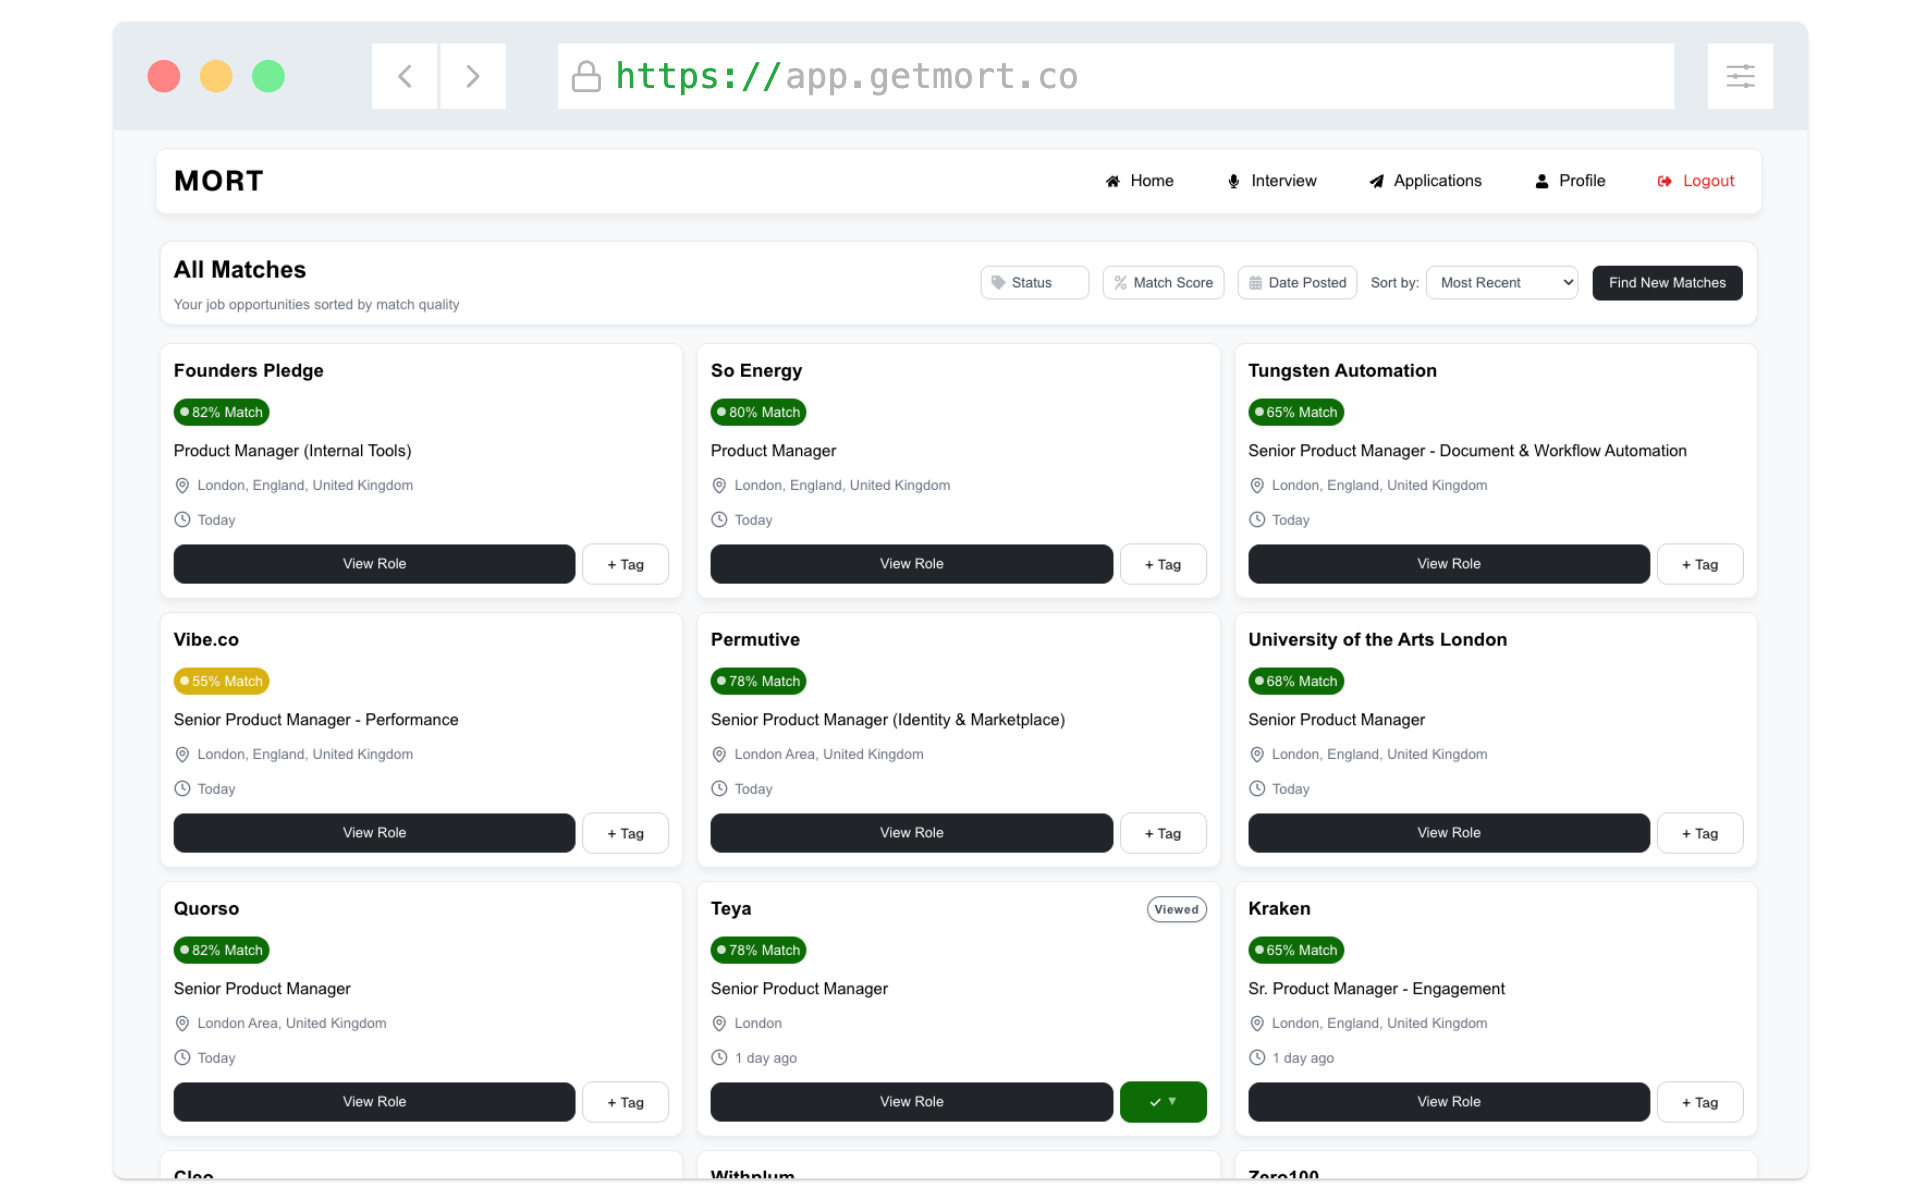Toggle the Date Posted filter
1920x1200 pixels.
[x=1297, y=283]
